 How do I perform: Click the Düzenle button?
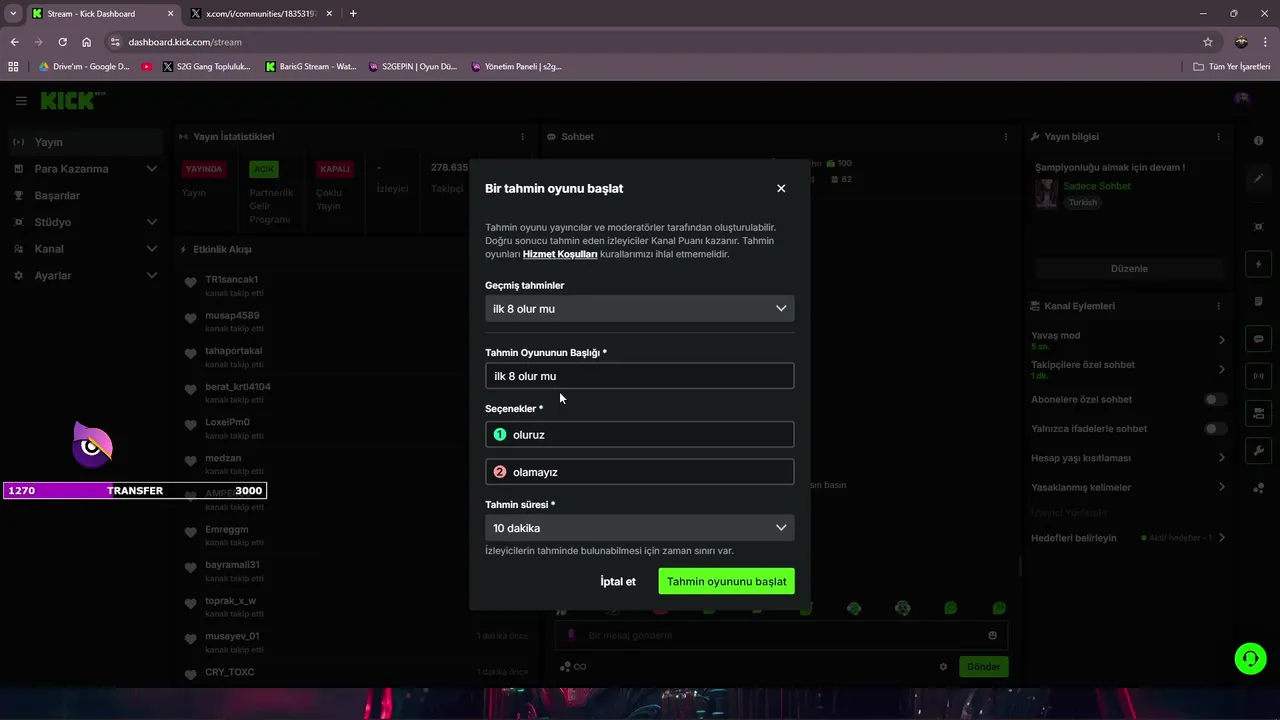pyautogui.click(x=1129, y=268)
